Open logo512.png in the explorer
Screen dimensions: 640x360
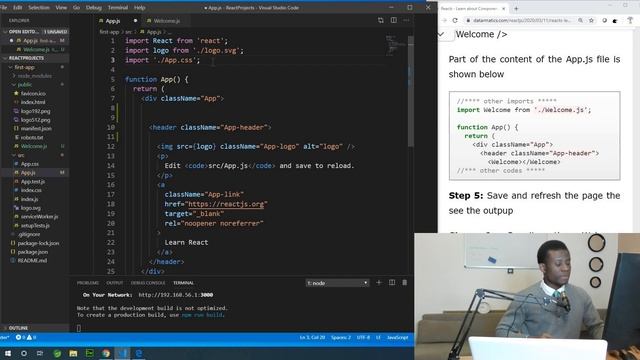[35, 120]
